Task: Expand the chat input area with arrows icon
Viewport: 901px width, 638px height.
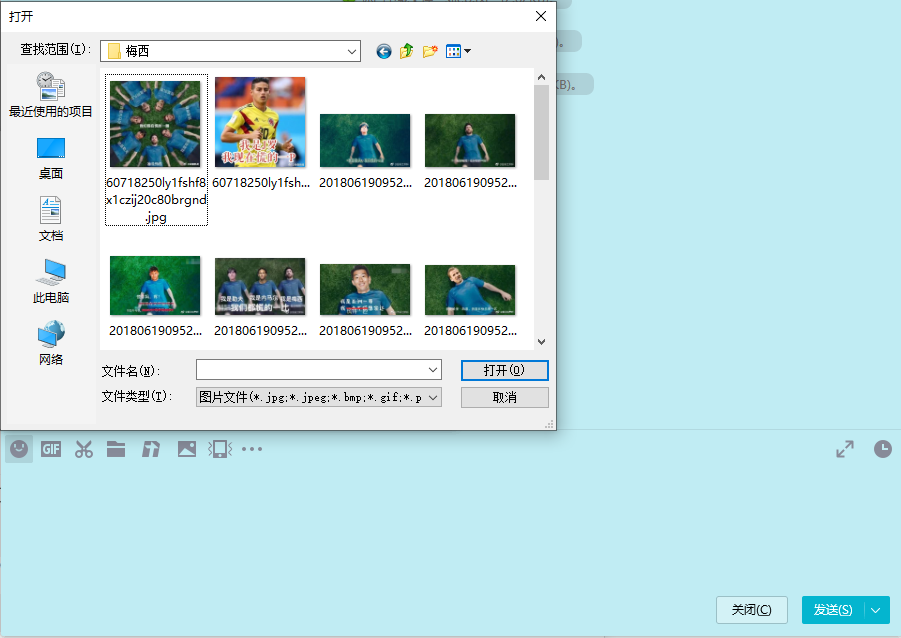Action: click(845, 449)
